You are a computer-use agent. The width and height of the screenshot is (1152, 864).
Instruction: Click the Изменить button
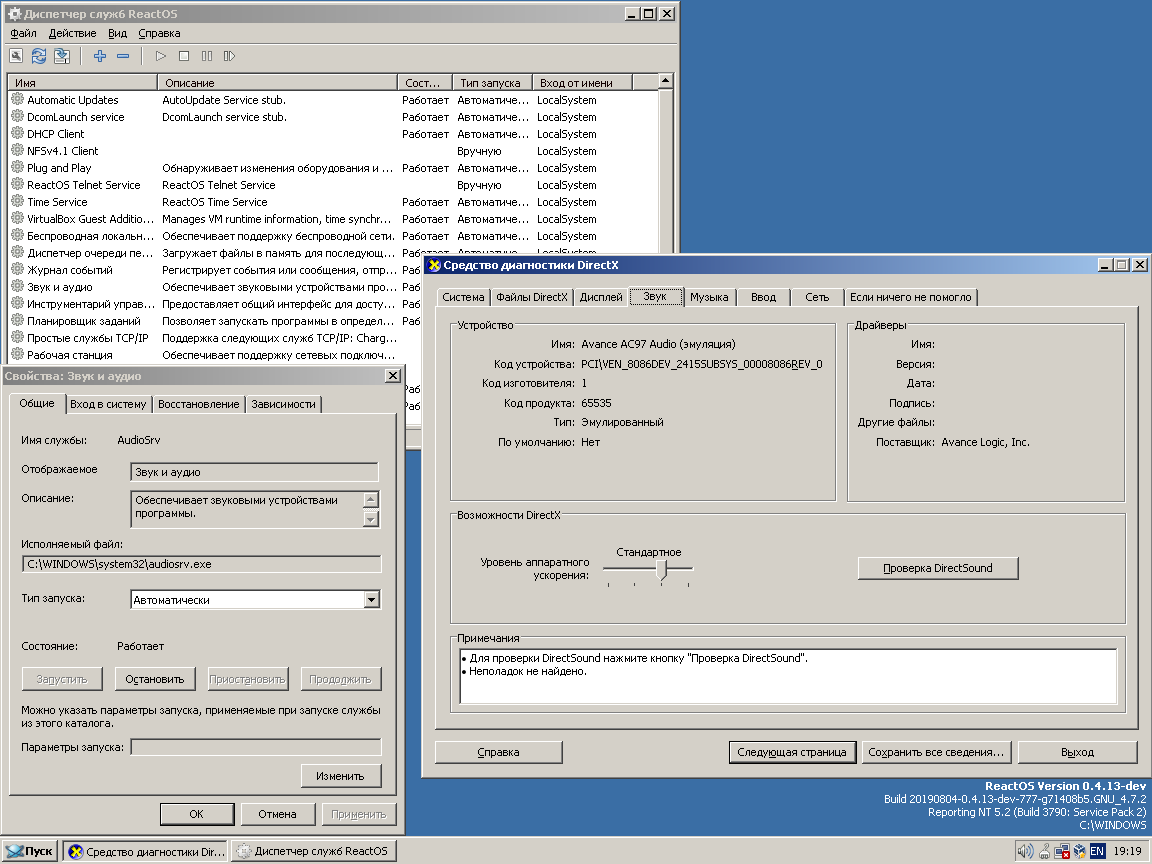tap(340, 775)
